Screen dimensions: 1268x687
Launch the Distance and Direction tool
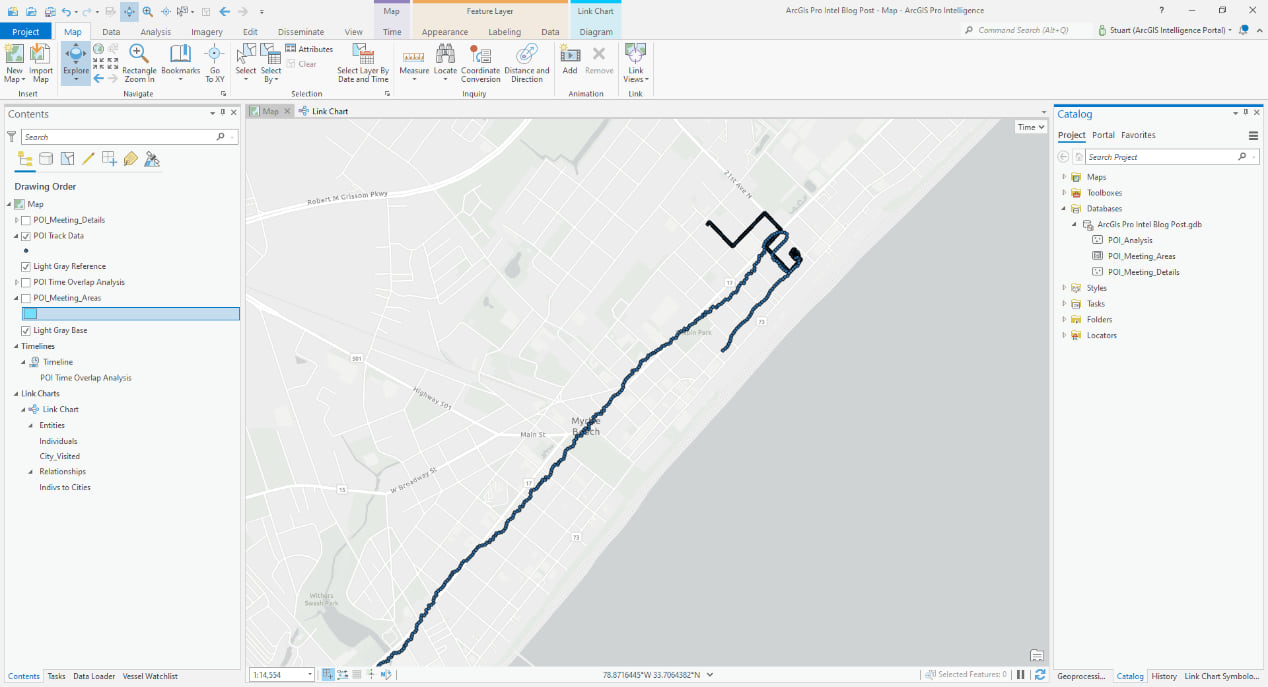click(x=526, y=63)
